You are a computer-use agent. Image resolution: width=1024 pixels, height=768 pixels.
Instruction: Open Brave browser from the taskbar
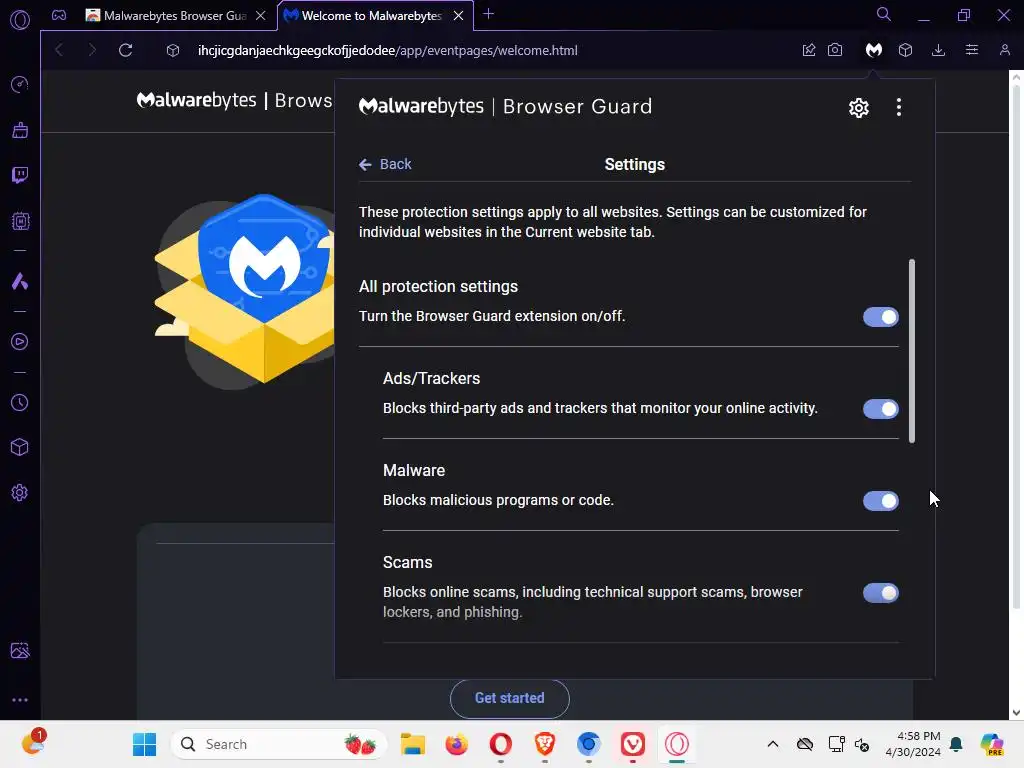(x=545, y=744)
